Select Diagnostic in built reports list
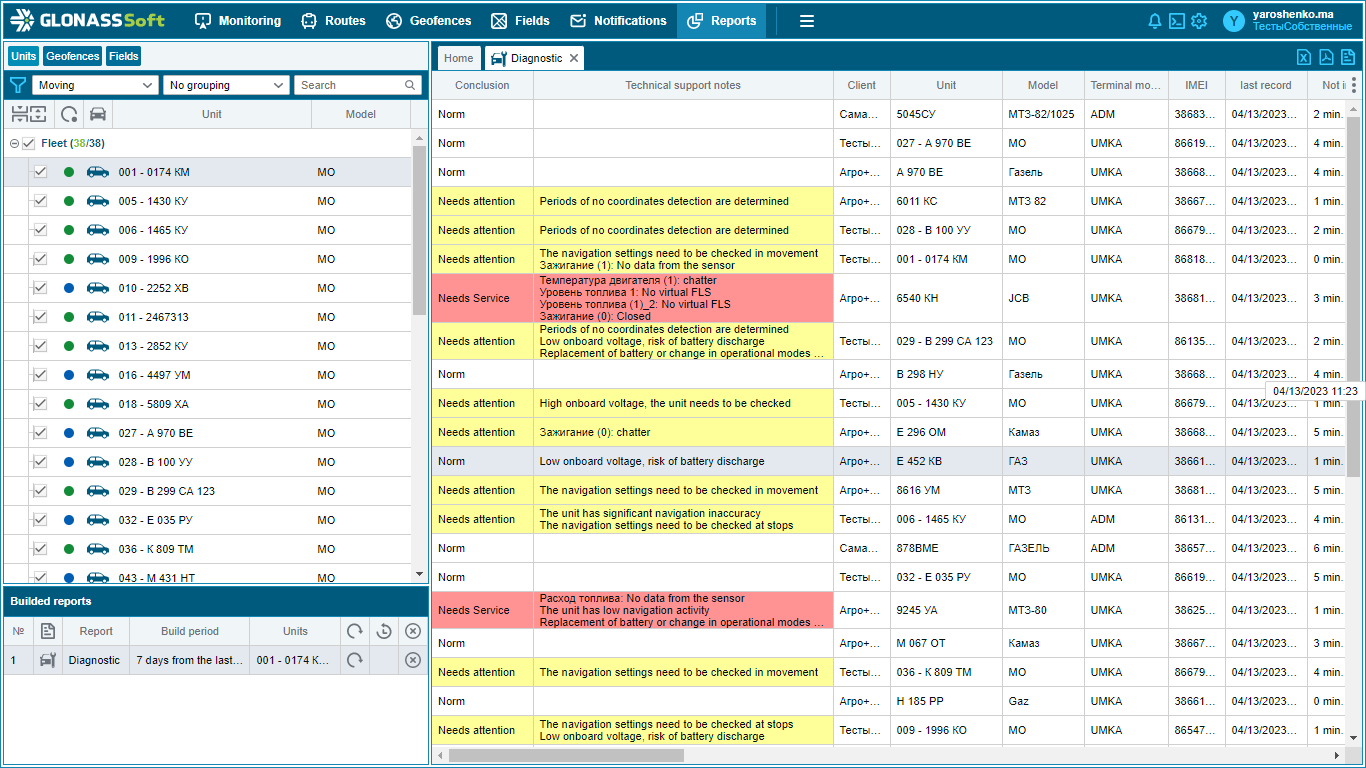This screenshot has height=768, width=1366. [94, 660]
